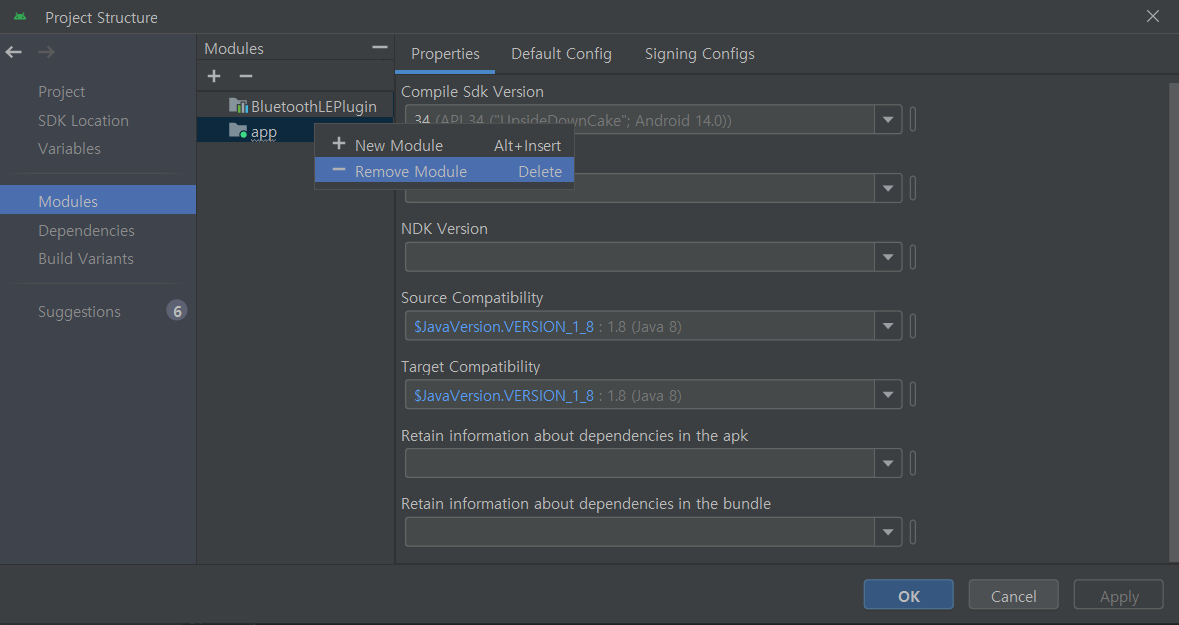Click the NDK Version label
The height and width of the screenshot is (625, 1179).
444,229
